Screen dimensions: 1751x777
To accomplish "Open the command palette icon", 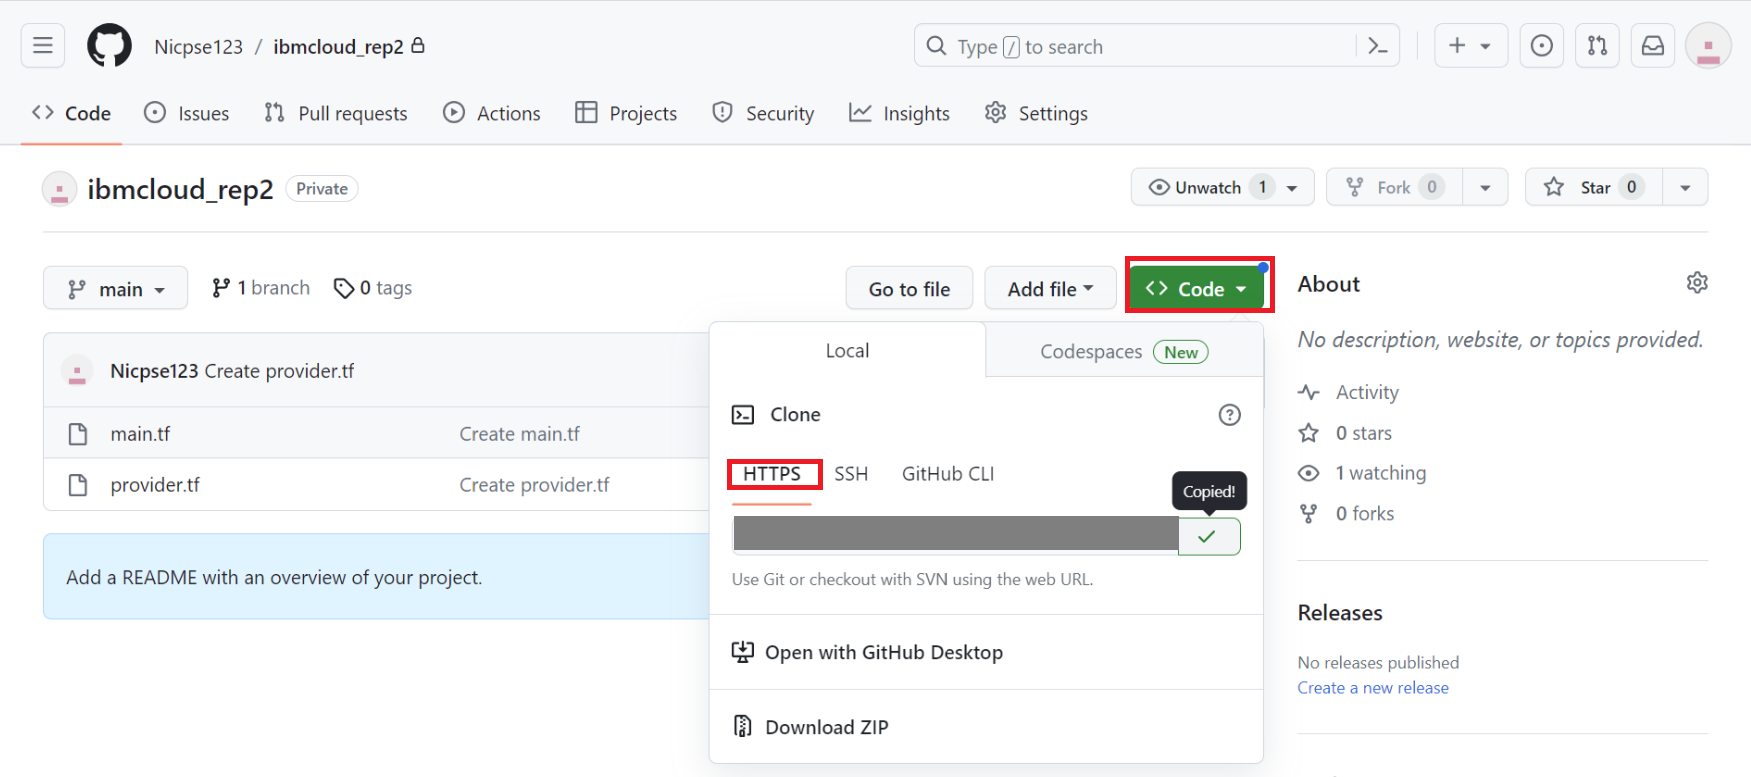I will pyautogui.click(x=1377, y=46).
